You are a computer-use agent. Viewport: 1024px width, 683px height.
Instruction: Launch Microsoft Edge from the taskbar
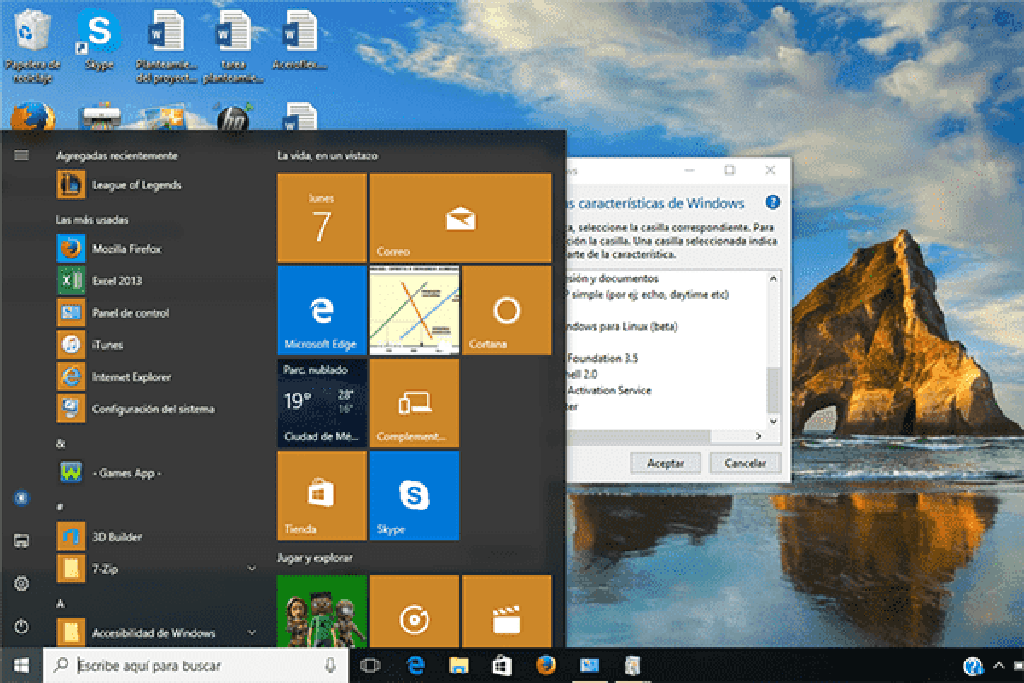pyautogui.click(x=415, y=665)
